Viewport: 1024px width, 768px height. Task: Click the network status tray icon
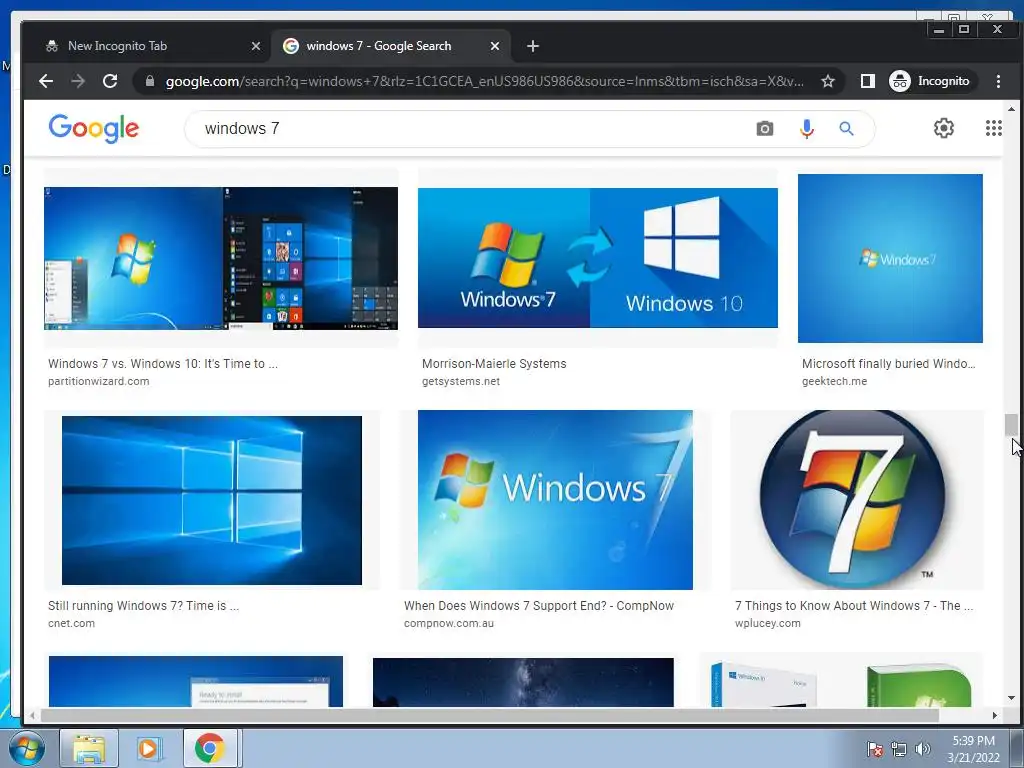click(x=899, y=750)
